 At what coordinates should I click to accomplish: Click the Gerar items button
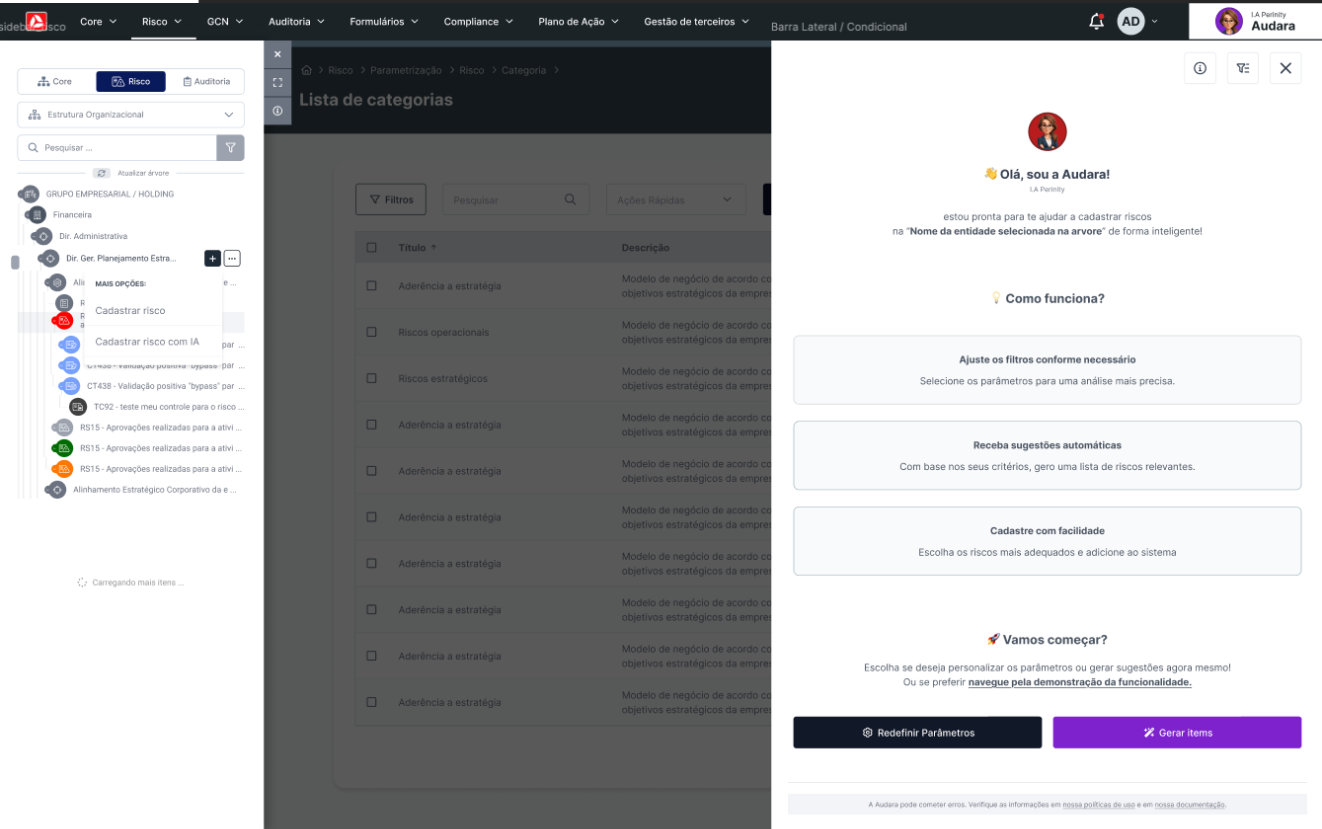(x=1176, y=732)
